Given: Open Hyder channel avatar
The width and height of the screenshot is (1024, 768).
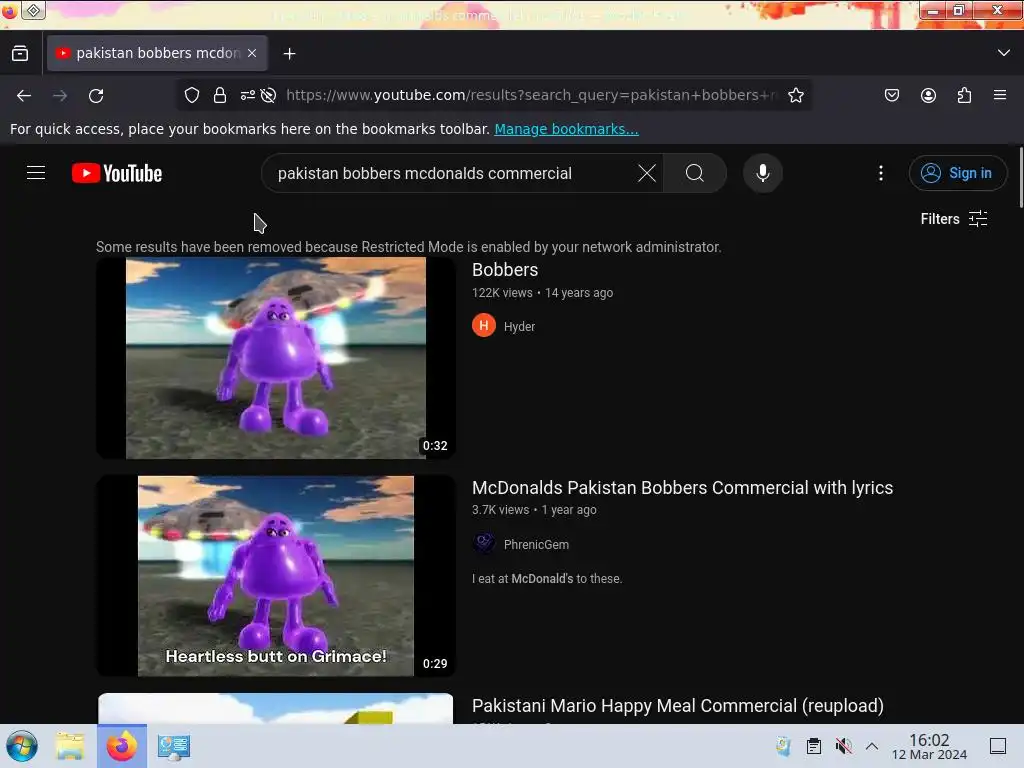Looking at the screenshot, I should pos(484,325).
